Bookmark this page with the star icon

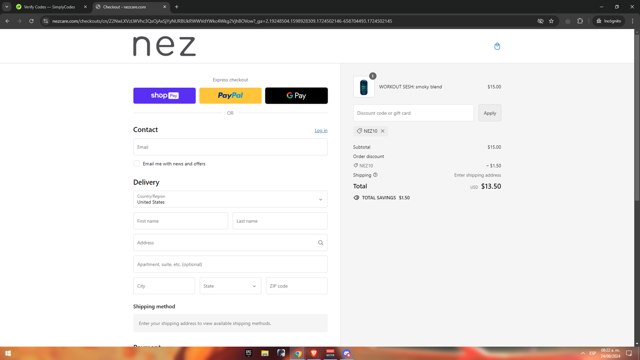pyautogui.click(x=551, y=21)
